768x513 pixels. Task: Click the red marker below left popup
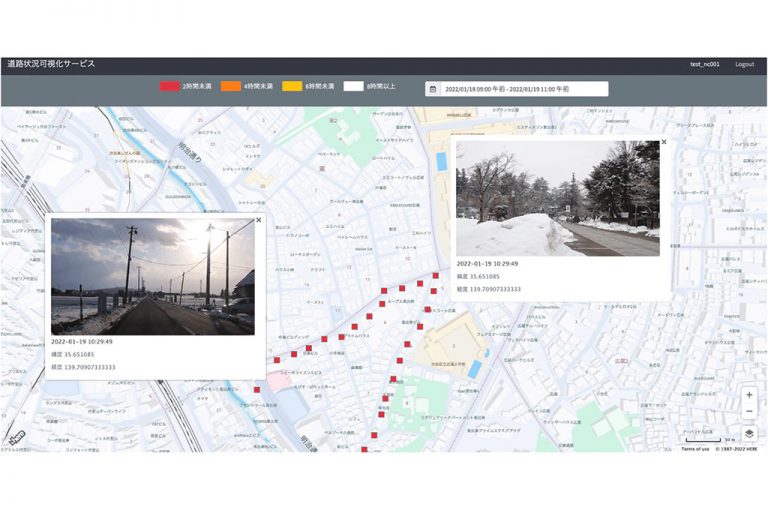click(257, 390)
